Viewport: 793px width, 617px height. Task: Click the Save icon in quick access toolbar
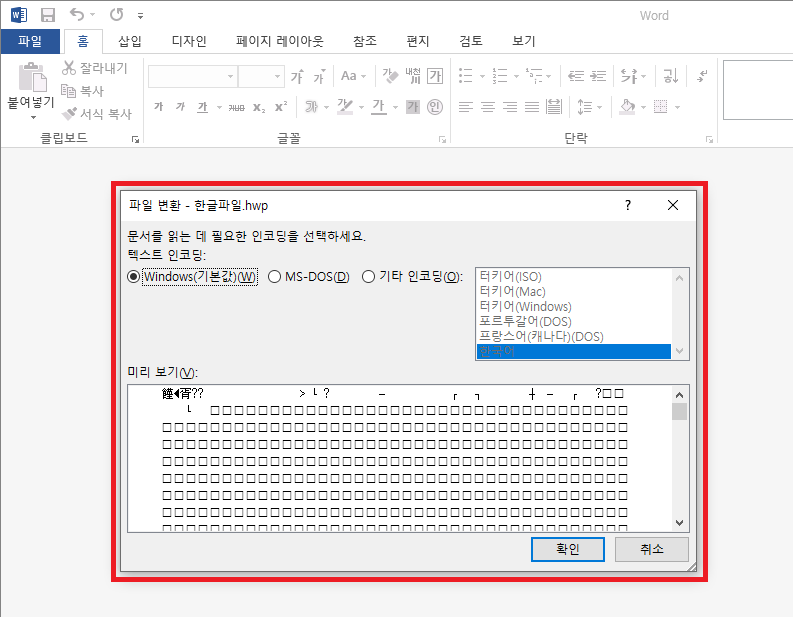48,15
